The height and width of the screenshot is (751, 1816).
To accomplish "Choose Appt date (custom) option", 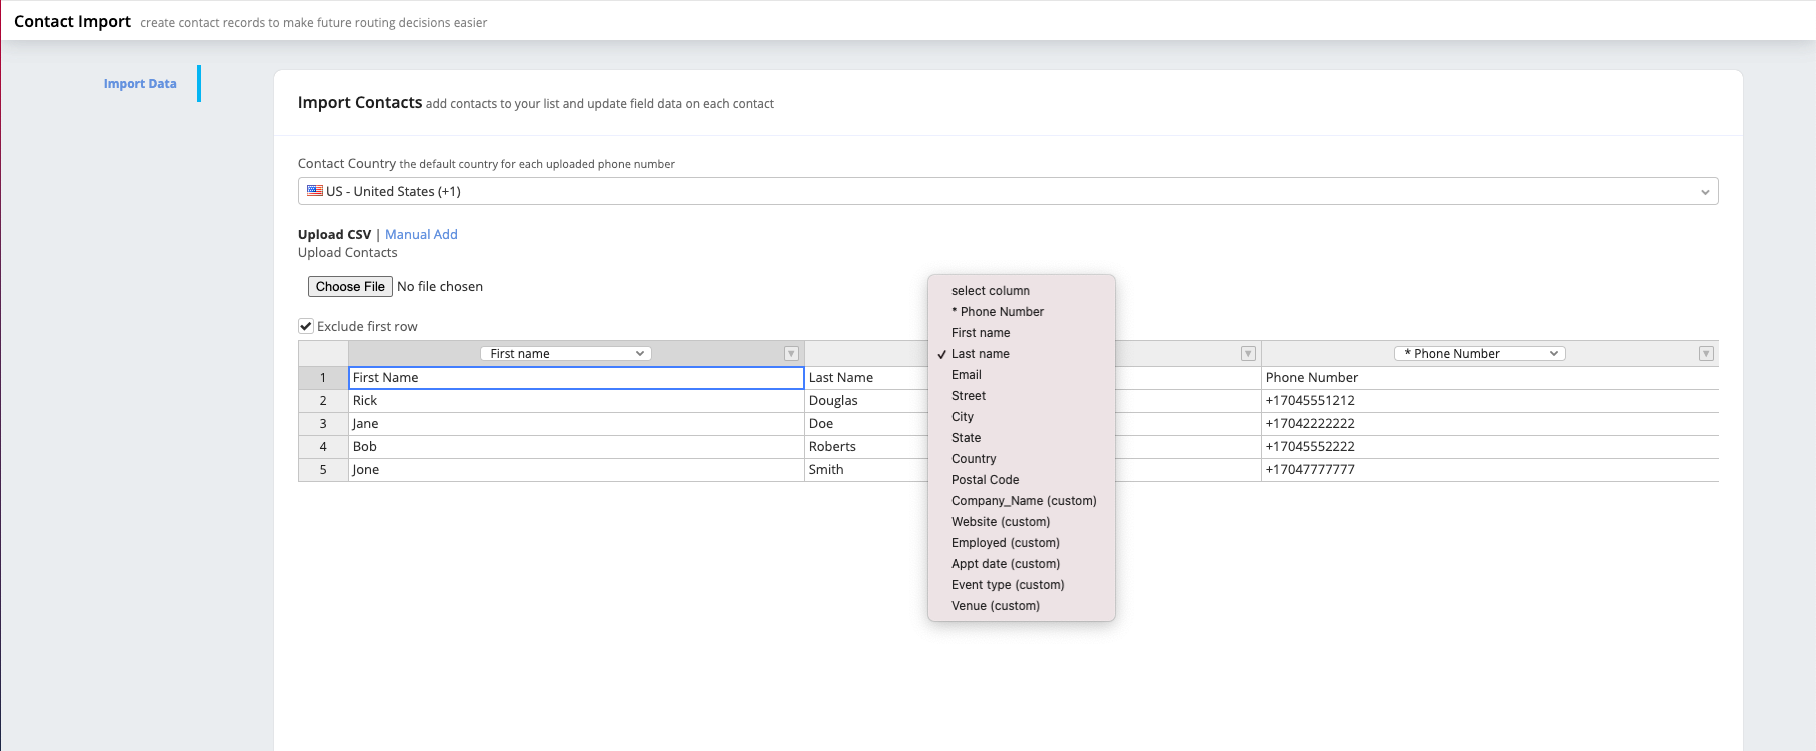I will pos(1005,564).
